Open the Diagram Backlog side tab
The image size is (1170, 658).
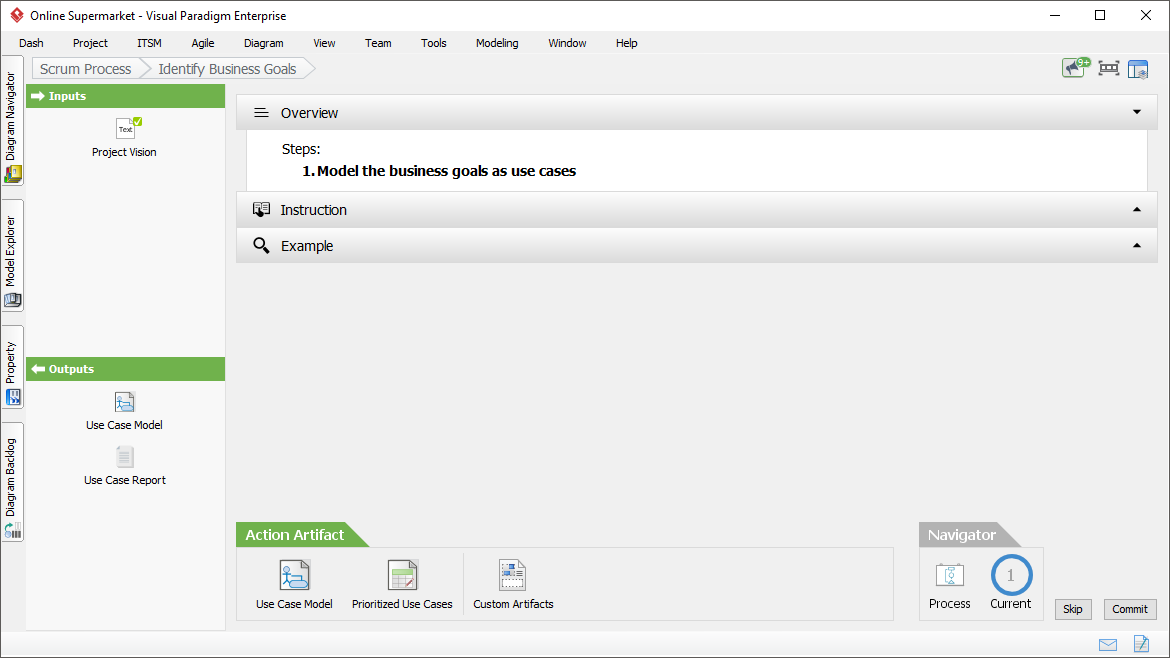pos(13,482)
